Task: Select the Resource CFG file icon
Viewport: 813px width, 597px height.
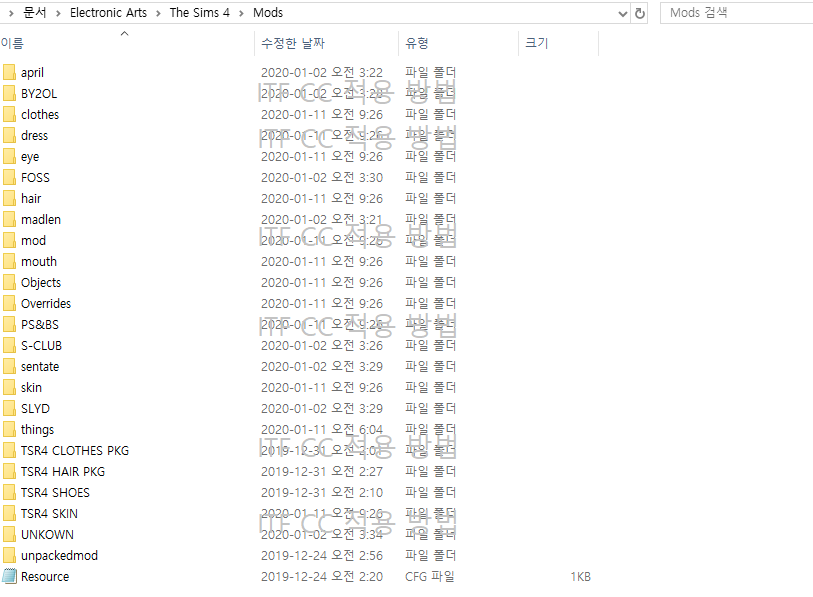Action: (x=9, y=576)
